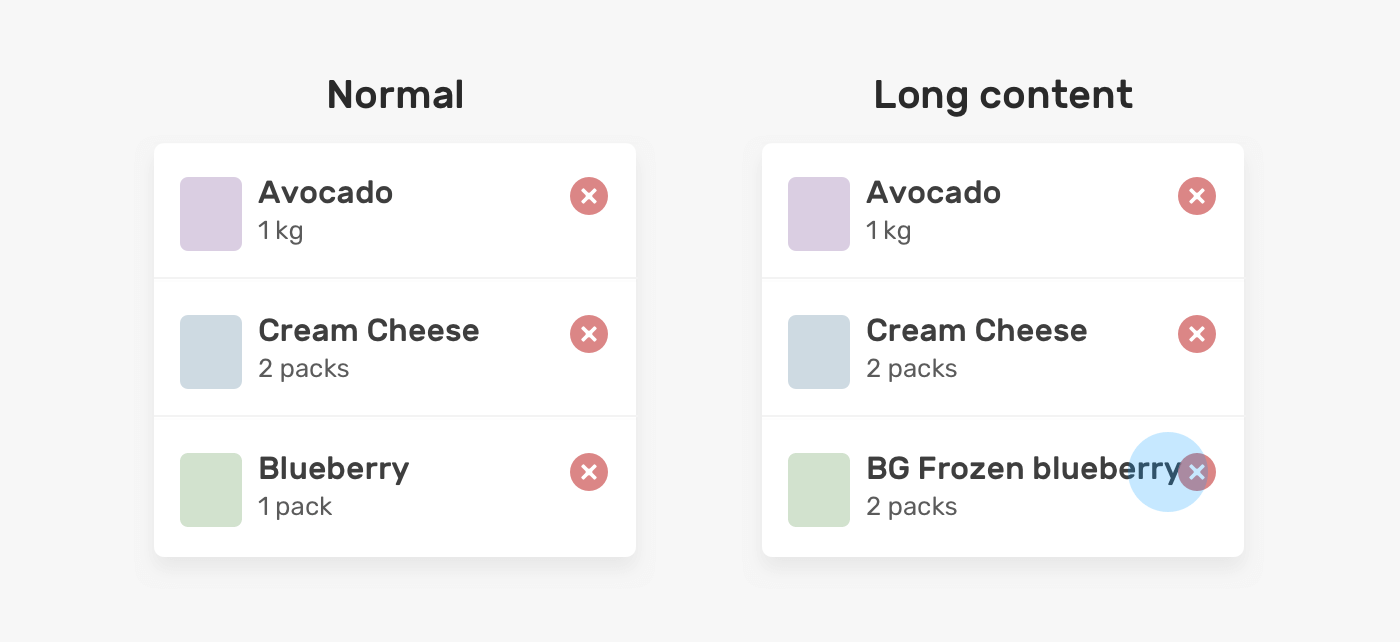
Task: Click the "Long content" heading
Action: pos(1003,96)
